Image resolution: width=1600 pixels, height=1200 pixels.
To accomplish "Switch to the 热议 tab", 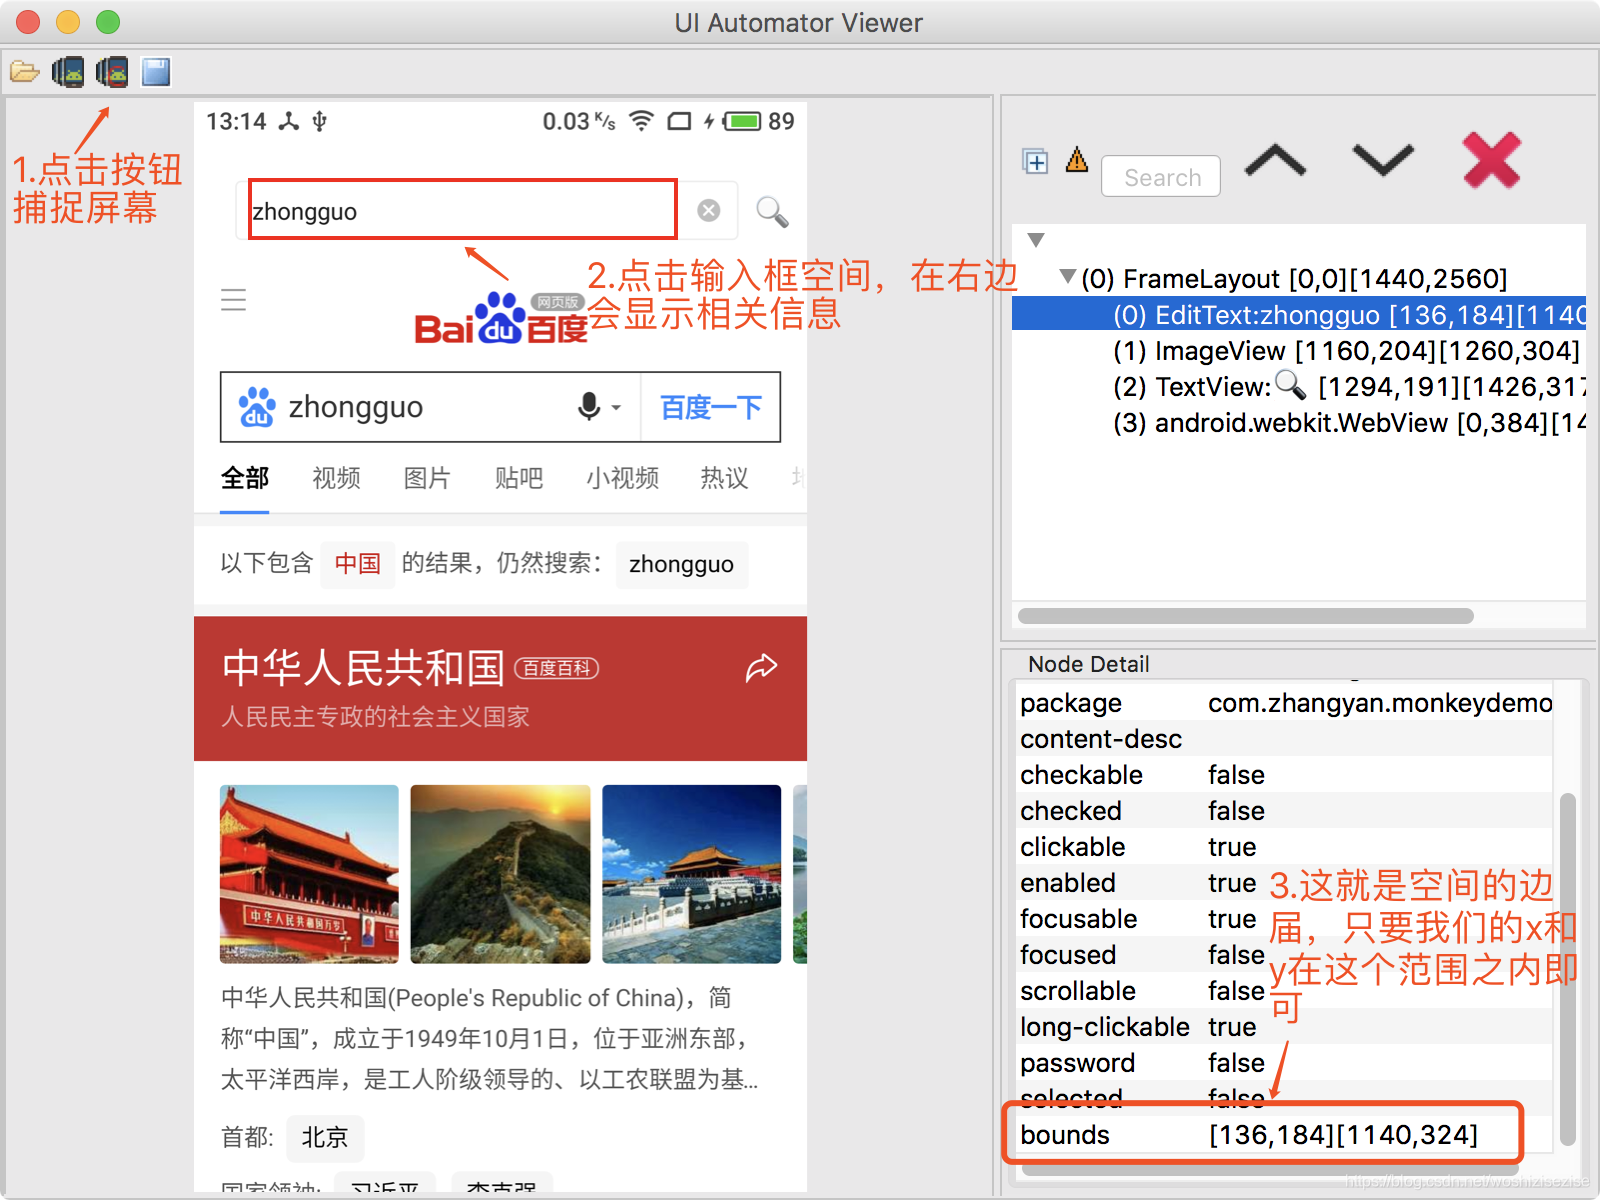I will (x=724, y=478).
